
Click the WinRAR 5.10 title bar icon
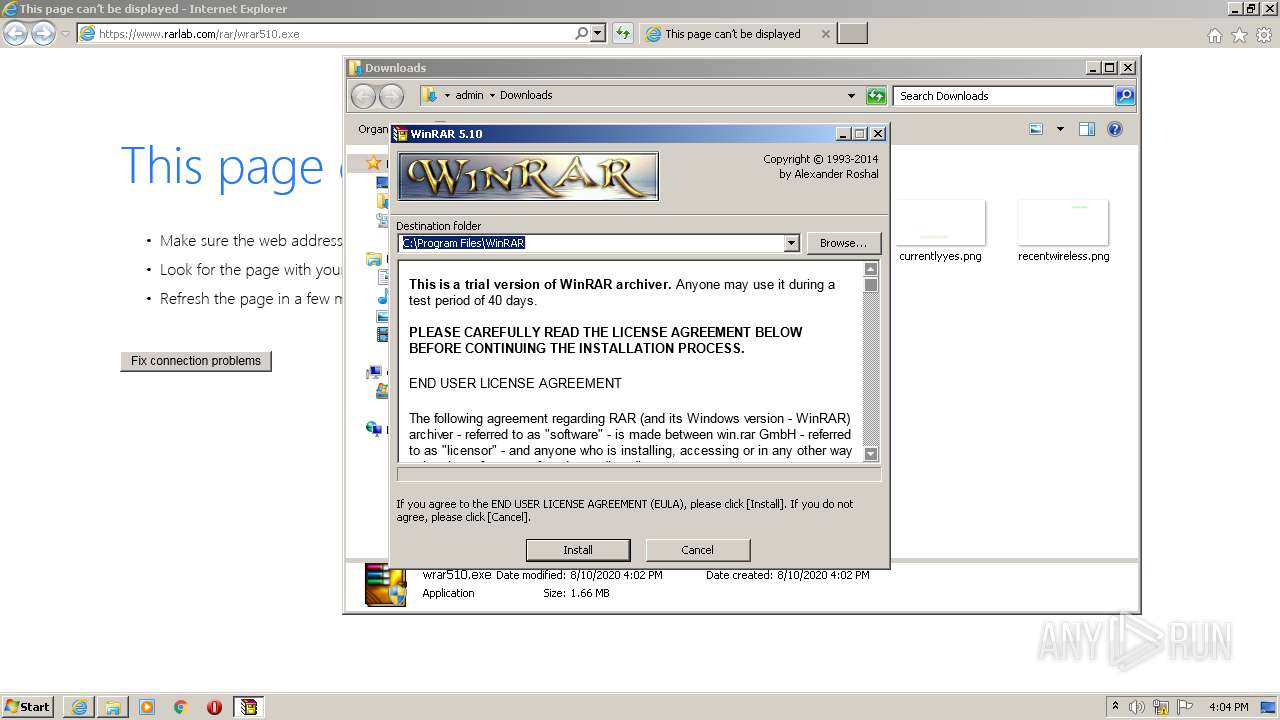pyautogui.click(x=400, y=134)
